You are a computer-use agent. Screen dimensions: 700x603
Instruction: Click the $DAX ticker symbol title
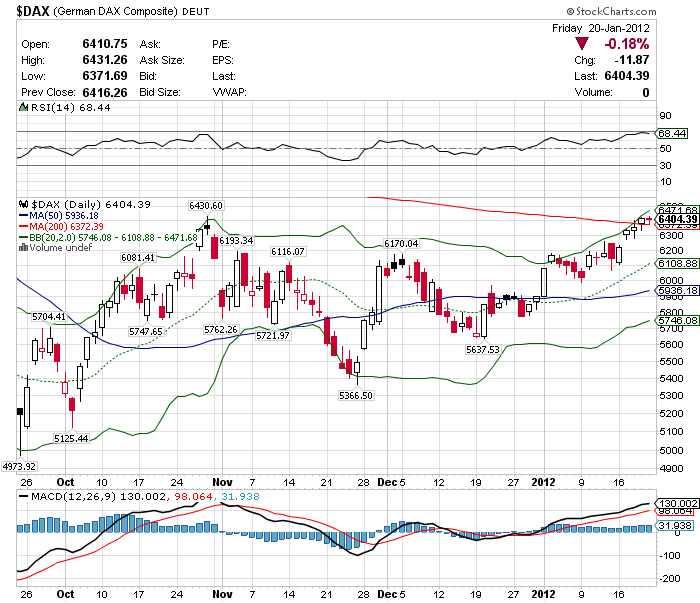pyautogui.click(x=33, y=11)
